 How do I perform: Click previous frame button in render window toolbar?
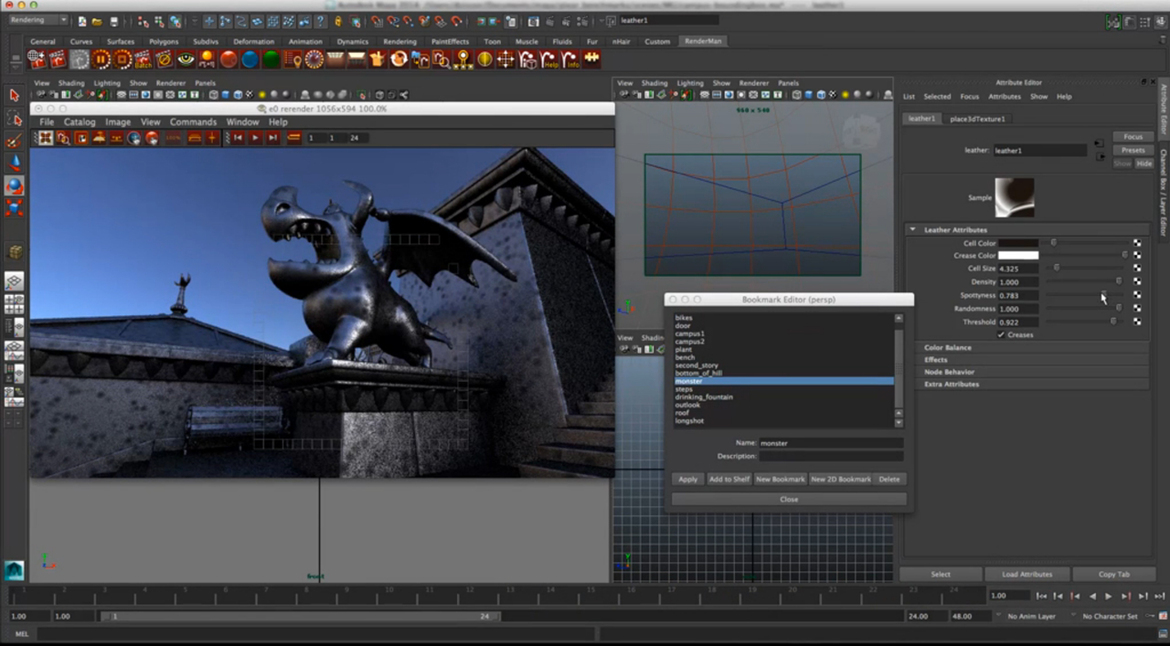237,138
